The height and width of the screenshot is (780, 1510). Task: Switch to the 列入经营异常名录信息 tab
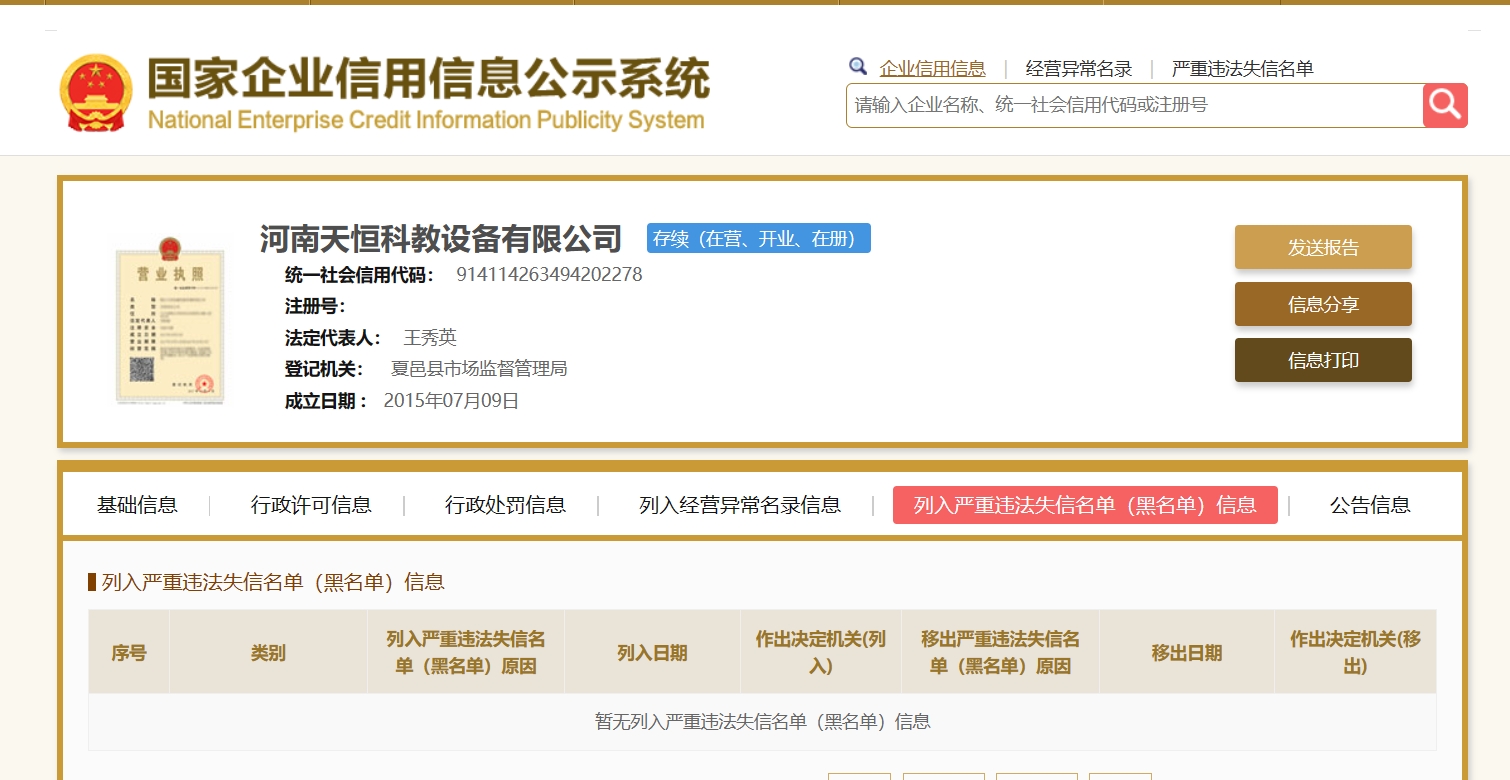point(740,505)
